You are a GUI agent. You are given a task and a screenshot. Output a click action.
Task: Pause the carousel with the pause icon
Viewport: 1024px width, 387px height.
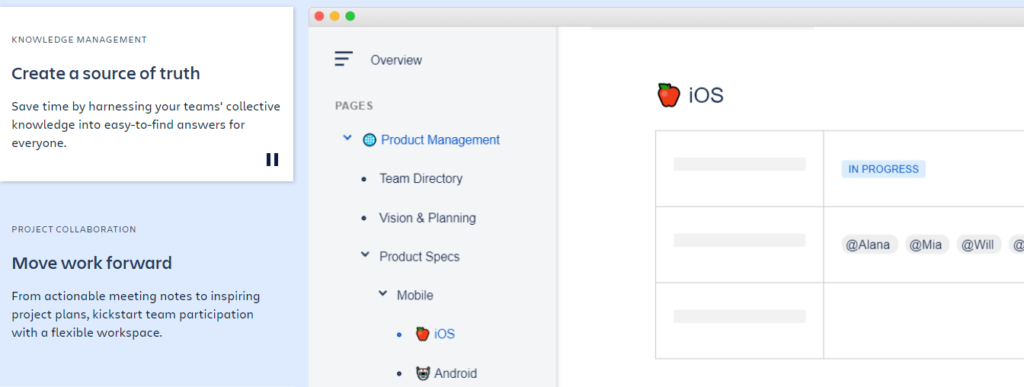pos(272,159)
